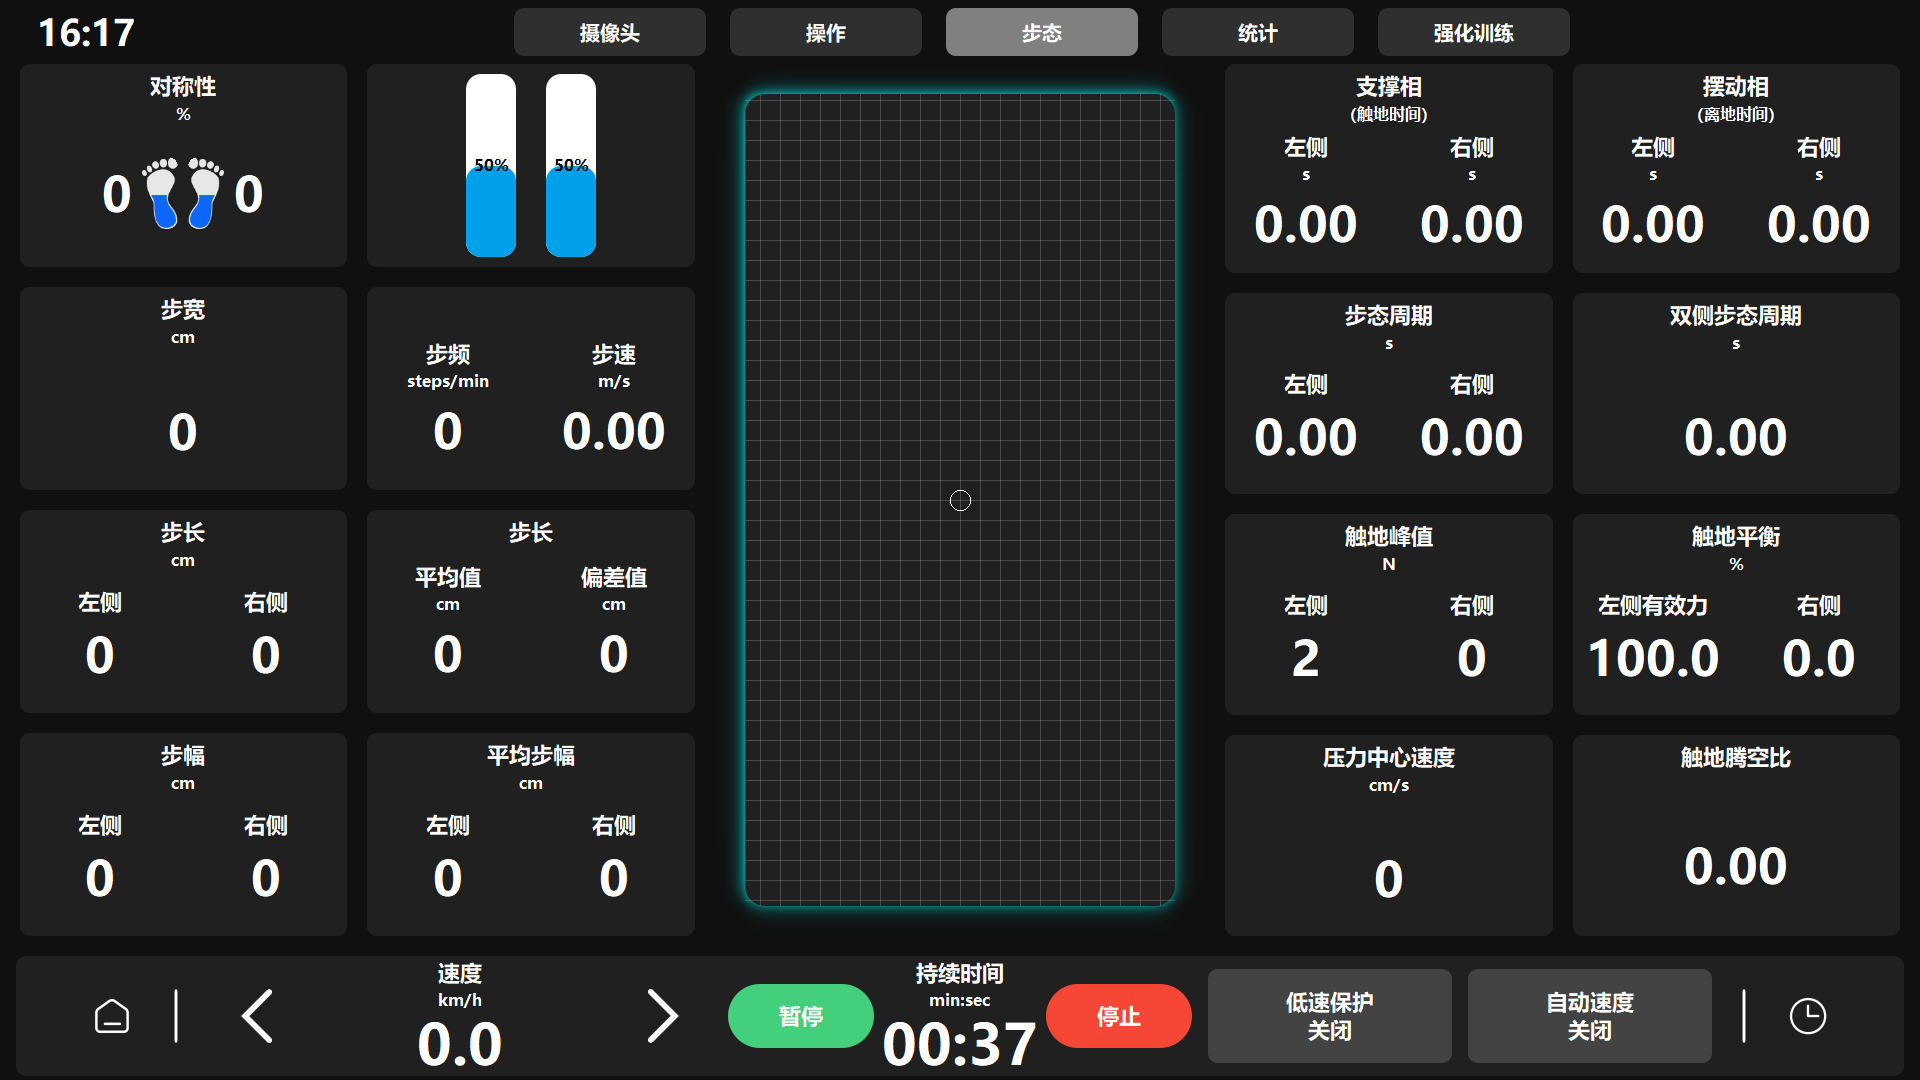
Task: Toggle automatic speed (自动速度)
Action: 1589,1016
